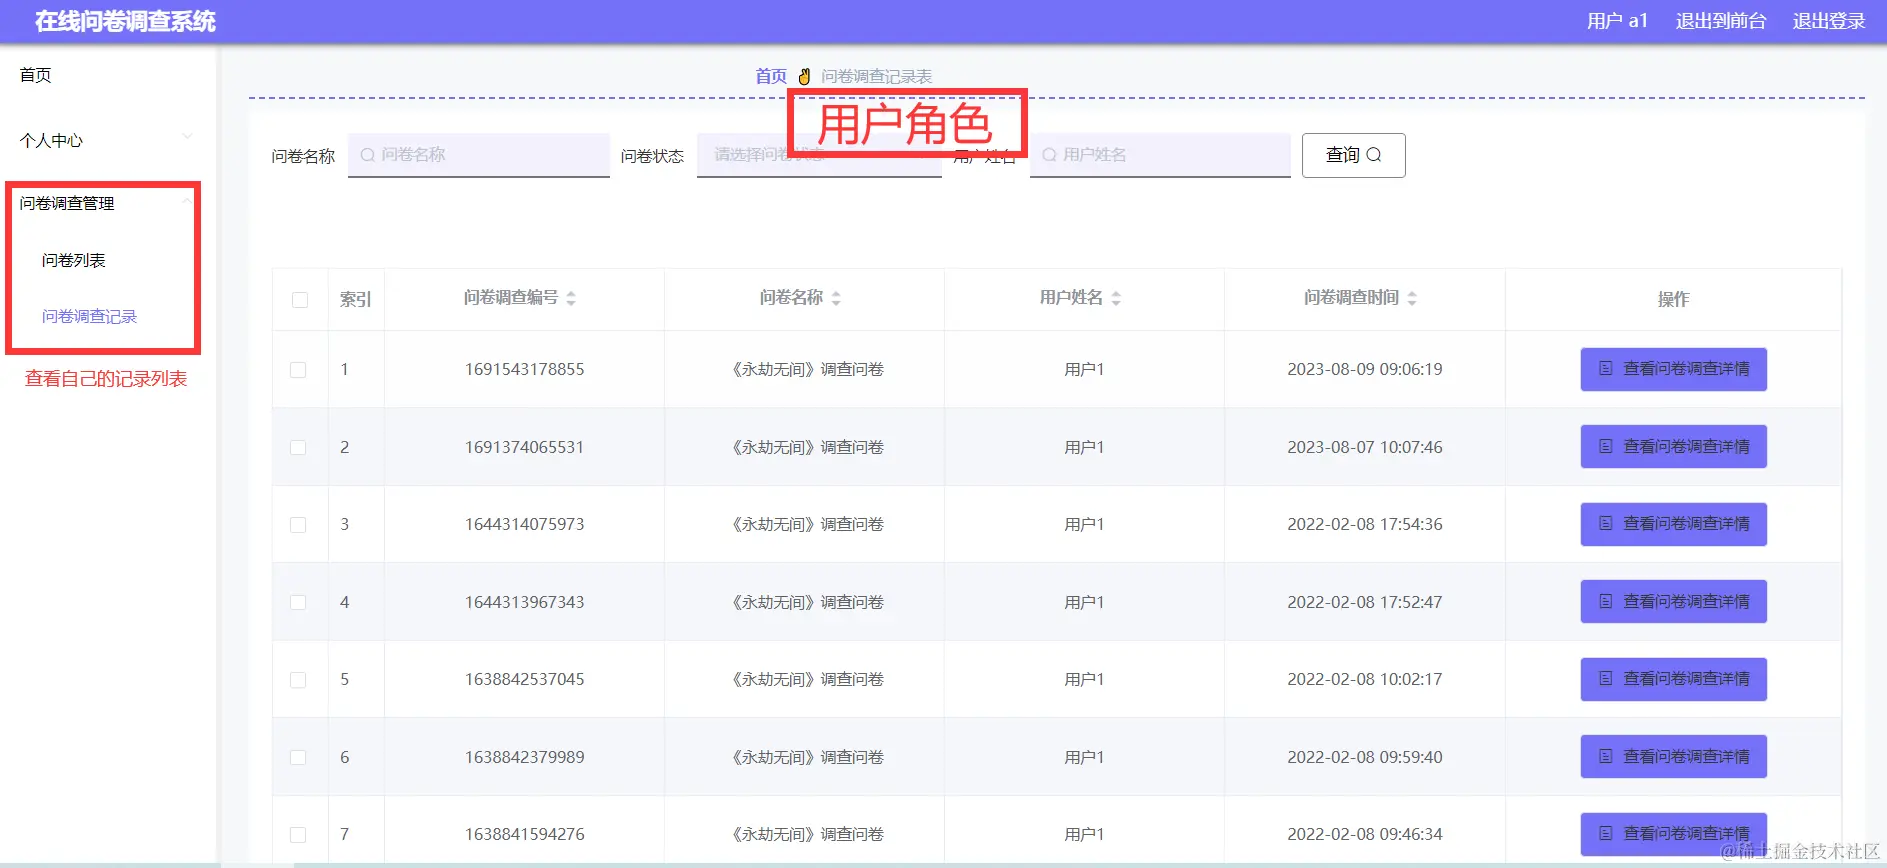Check the box for row 2 (1691374065531)

[x=298, y=447]
